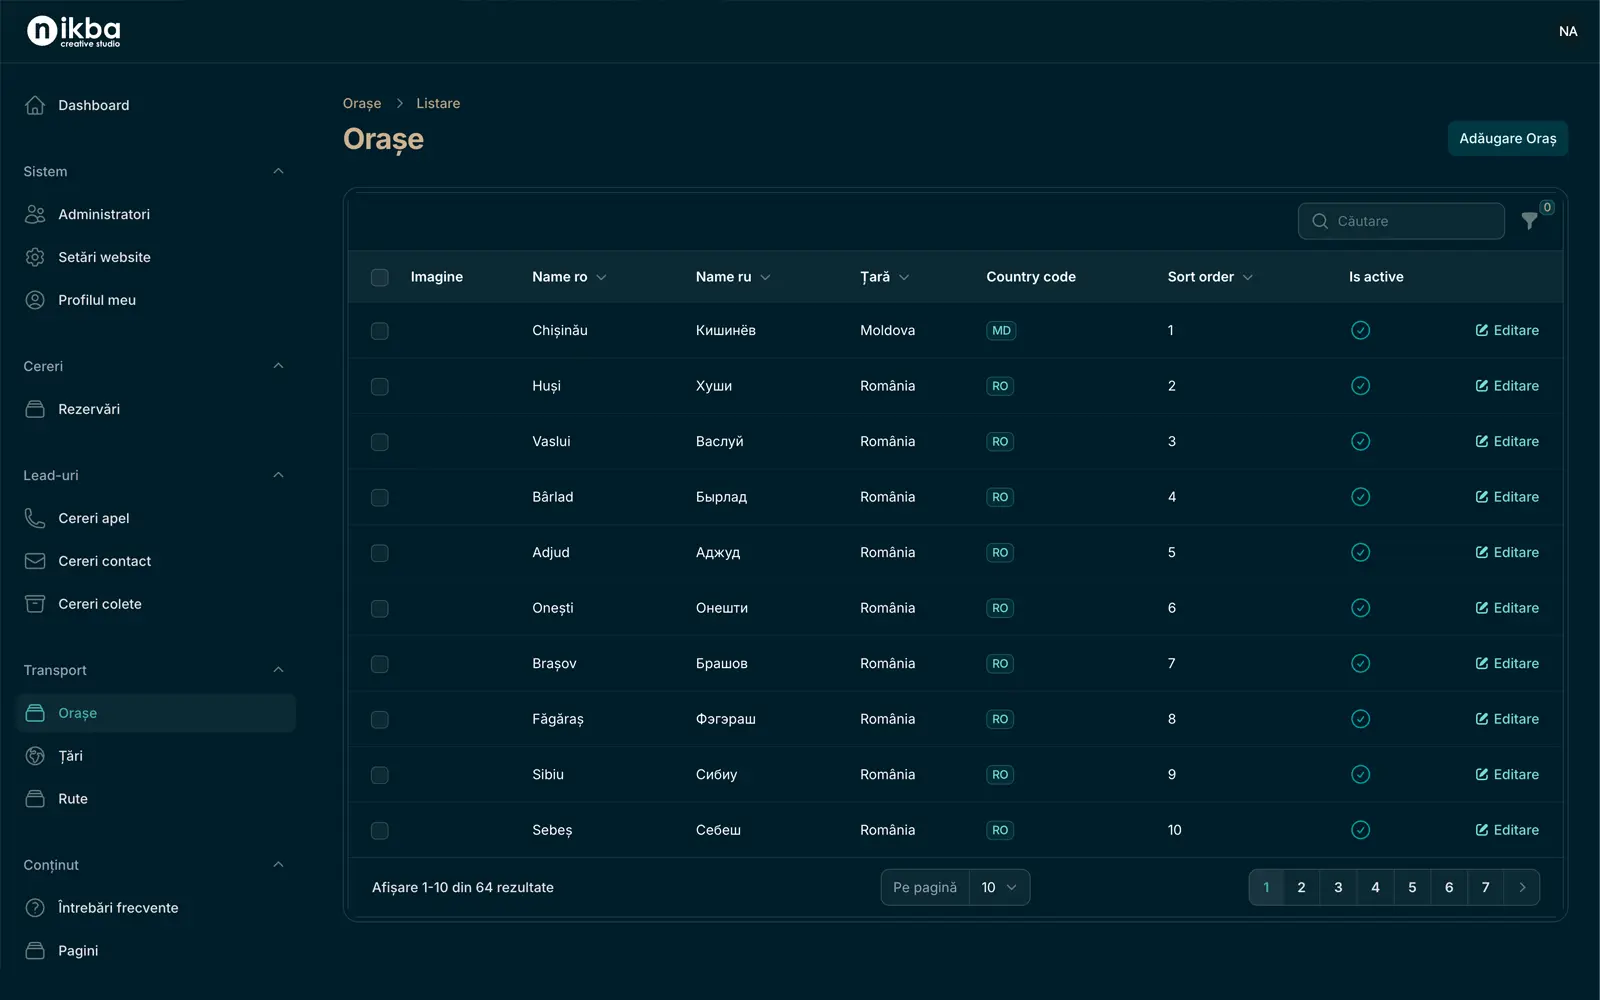Open the NA user avatar menu
This screenshot has width=1600, height=1000.
[1568, 31]
